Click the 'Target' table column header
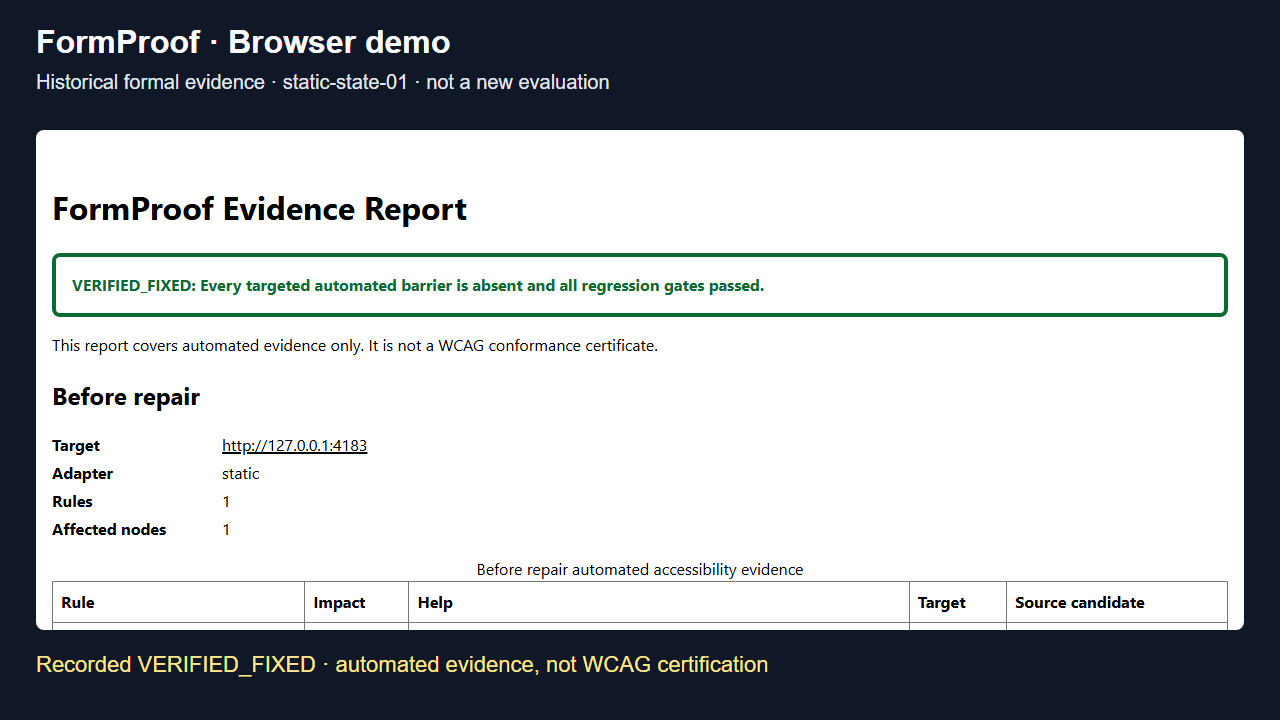Viewport: 1280px width, 720px height. tap(958, 603)
